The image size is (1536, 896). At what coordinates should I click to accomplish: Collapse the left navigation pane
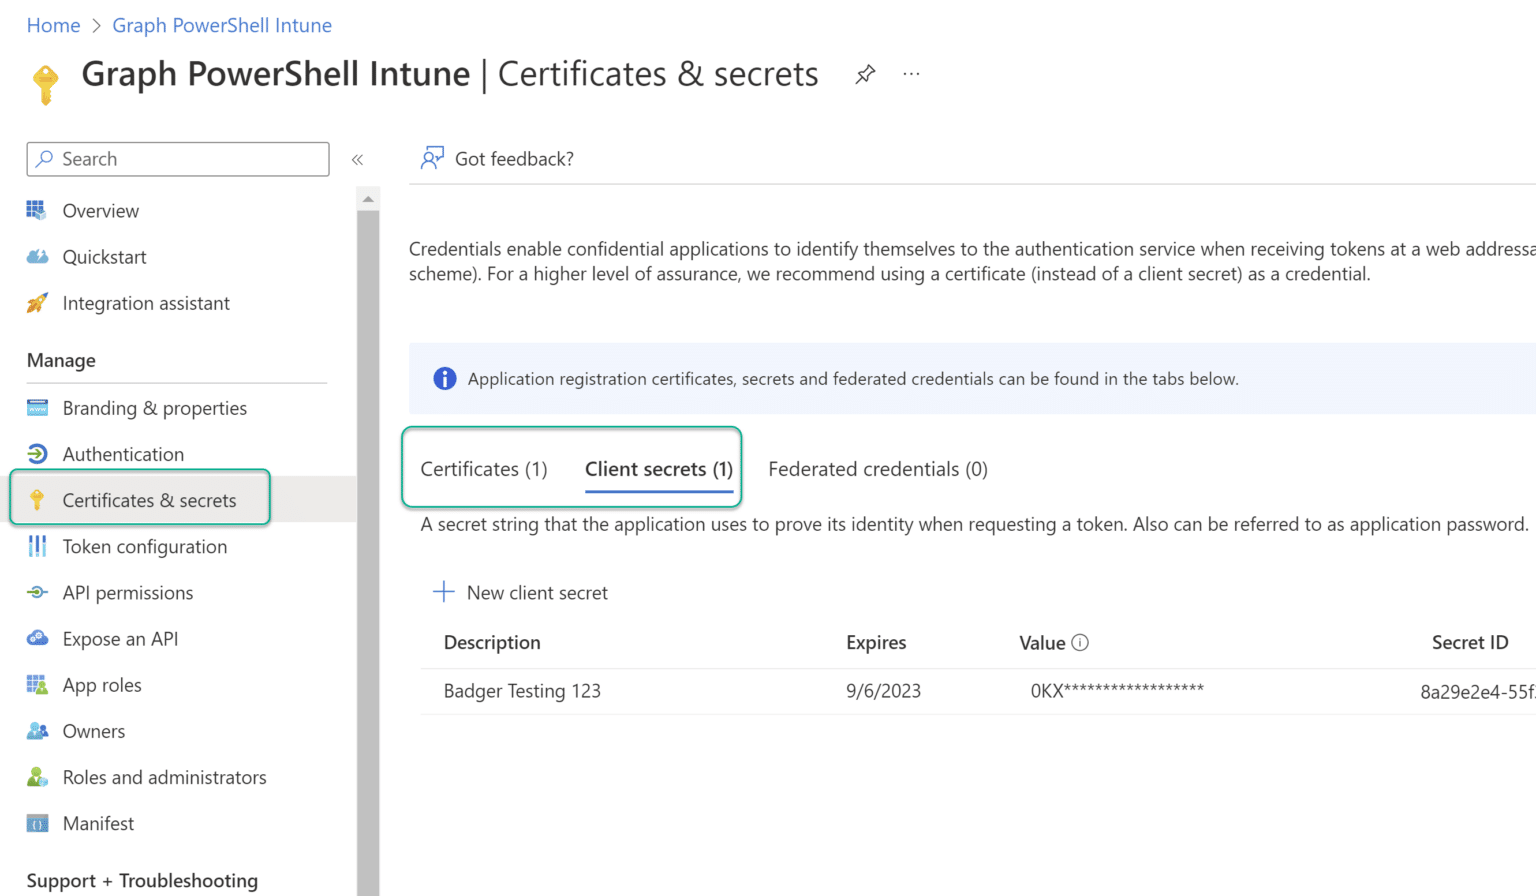357,158
